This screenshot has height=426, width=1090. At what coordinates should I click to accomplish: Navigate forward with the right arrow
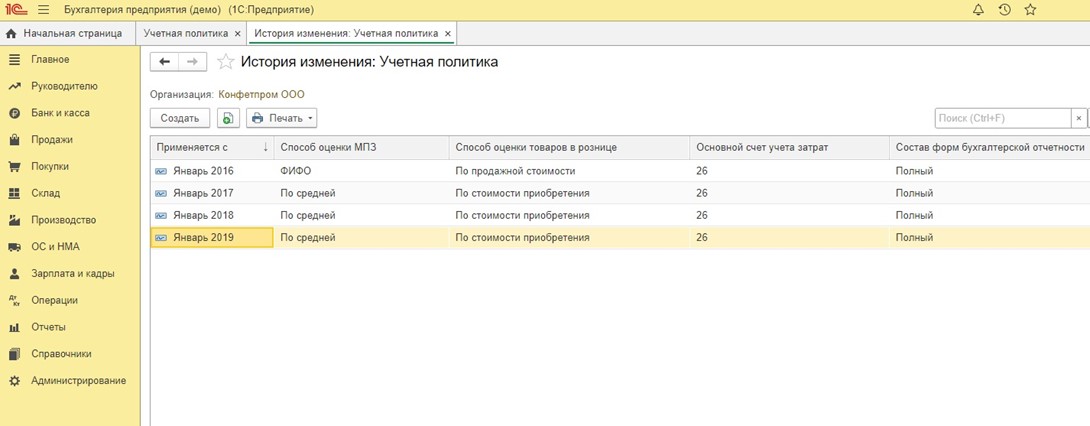tap(193, 62)
